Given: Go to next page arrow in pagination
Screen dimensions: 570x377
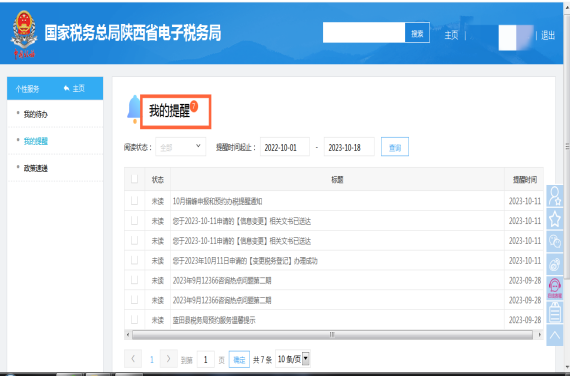Looking at the screenshot, I should click(168, 359).
